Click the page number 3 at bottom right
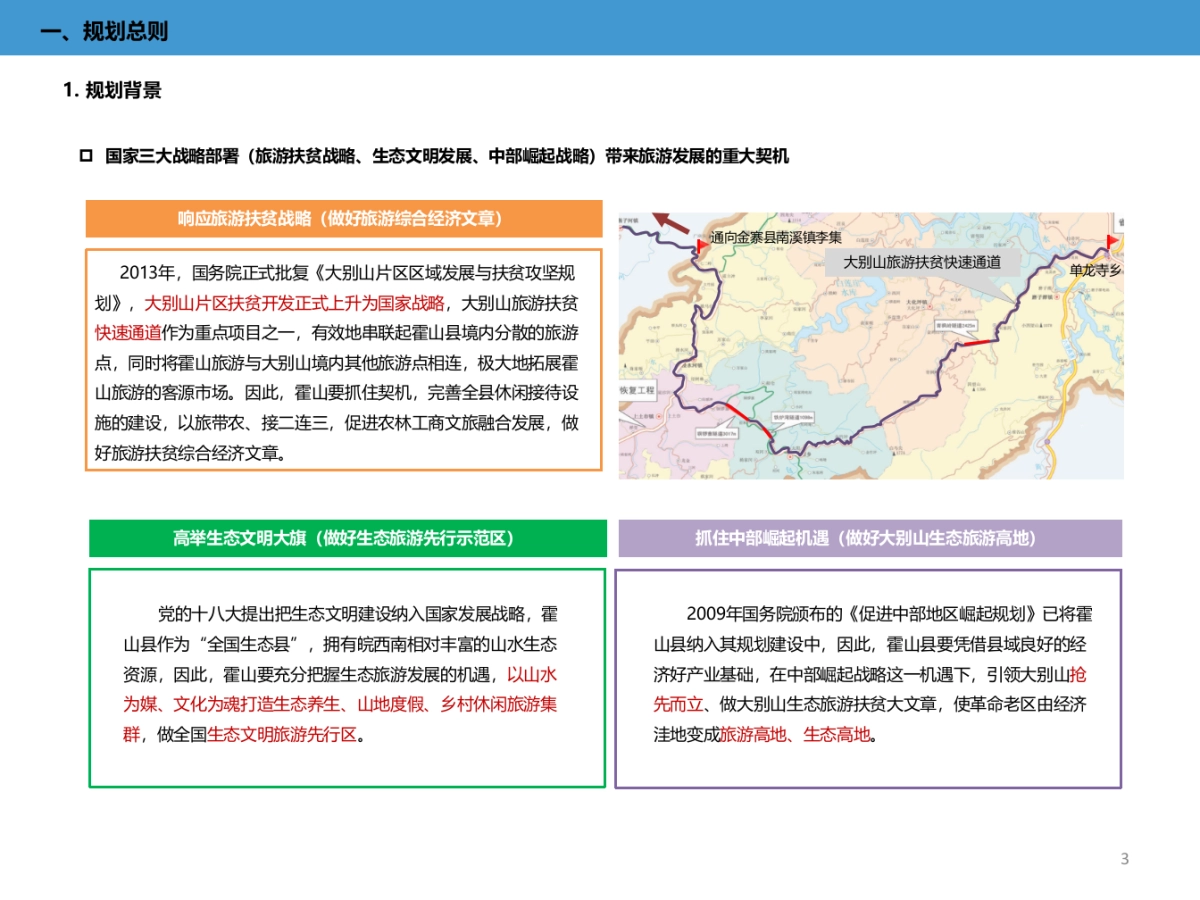Image resolution: width=1200 pixels, height=900 pixels. coord(1124,856)
